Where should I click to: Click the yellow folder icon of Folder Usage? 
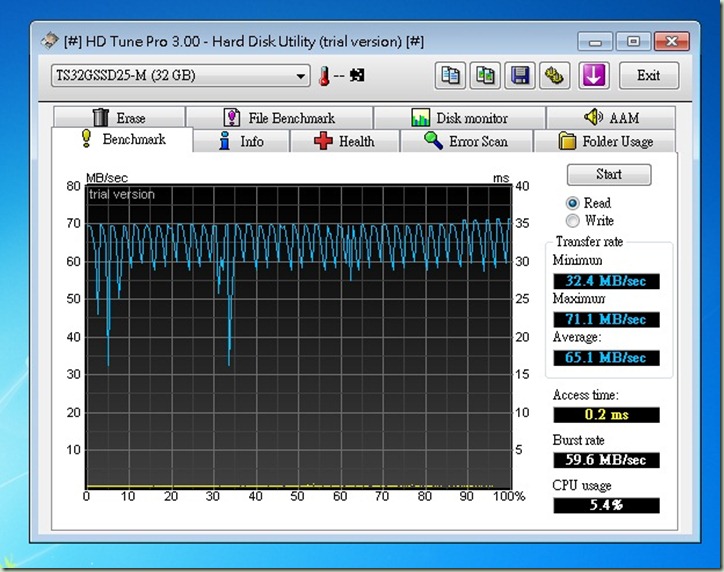[567, 140]
